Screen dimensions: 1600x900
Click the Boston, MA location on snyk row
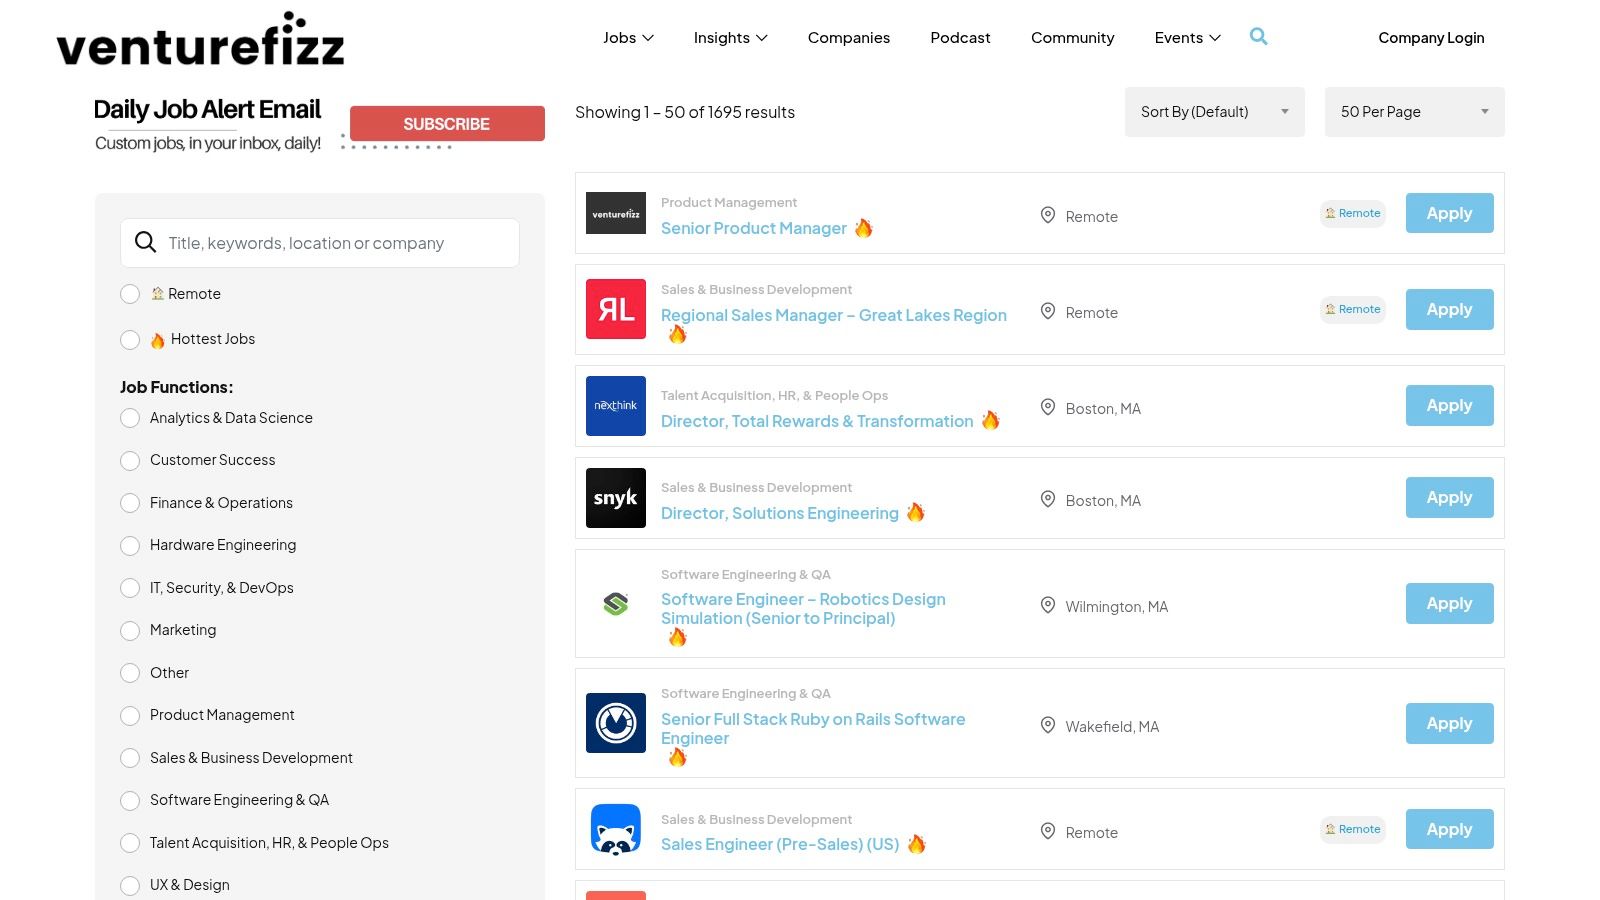click(x=1103, y=500)
